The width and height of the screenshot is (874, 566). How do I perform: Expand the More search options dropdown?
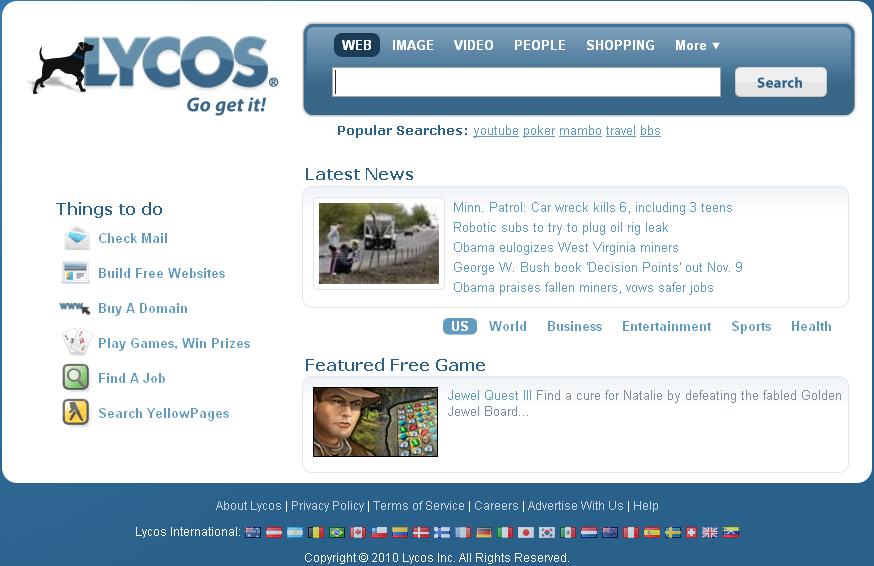coord(697,45)
